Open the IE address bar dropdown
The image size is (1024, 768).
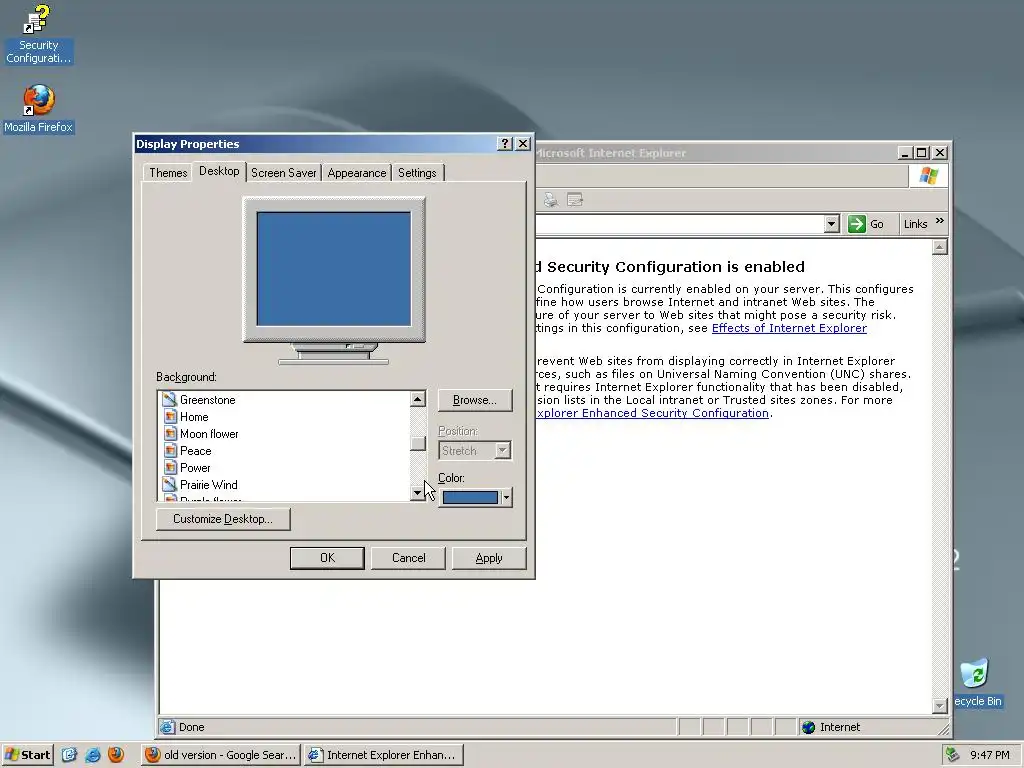831,224
